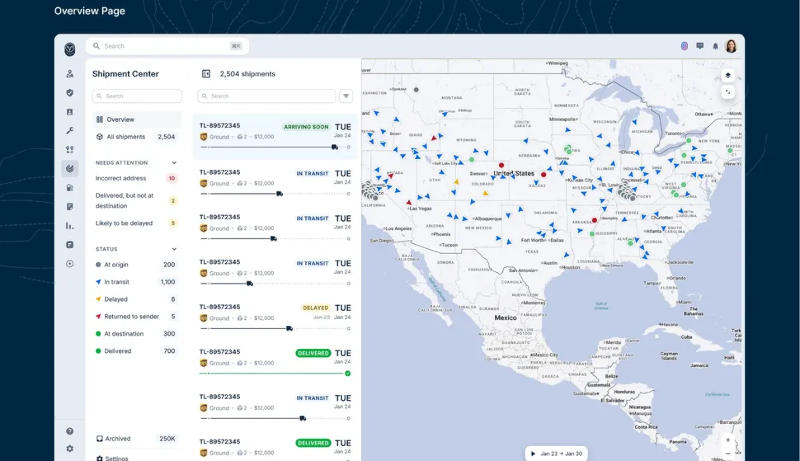Click the map fullscreen expand button

(728, 92)
